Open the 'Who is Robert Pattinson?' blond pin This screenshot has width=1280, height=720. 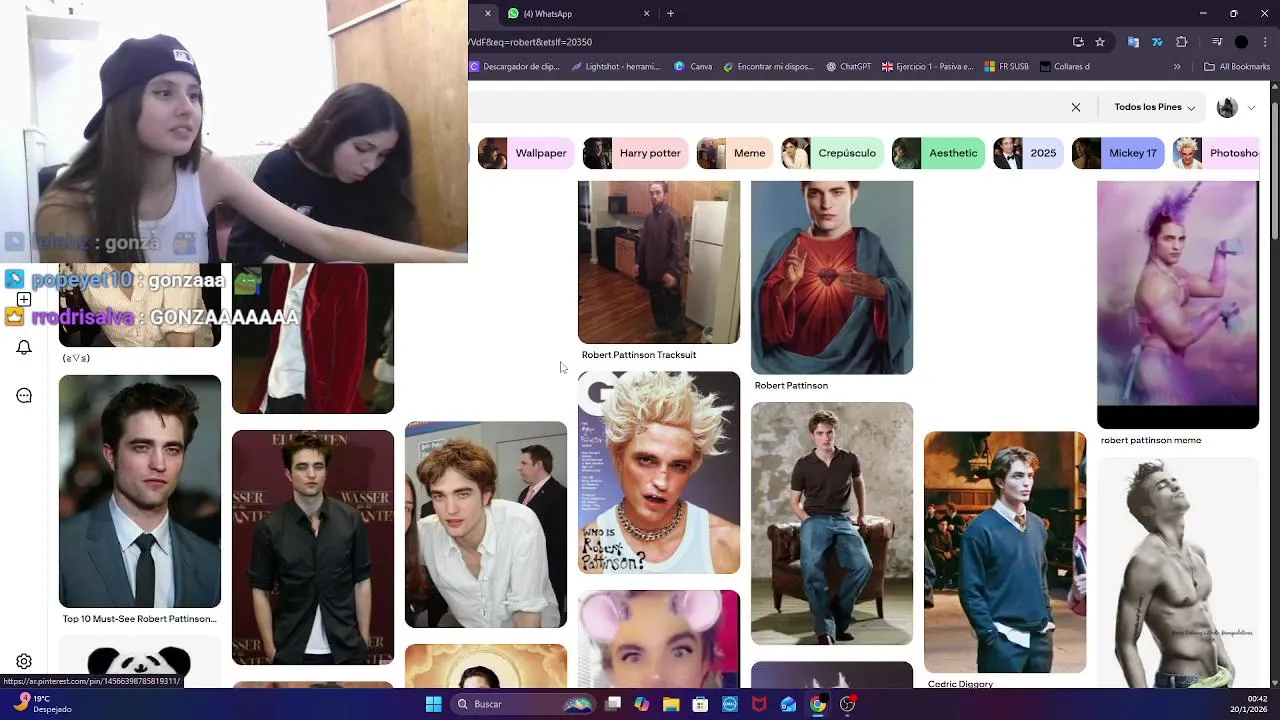tap(659, 472)
